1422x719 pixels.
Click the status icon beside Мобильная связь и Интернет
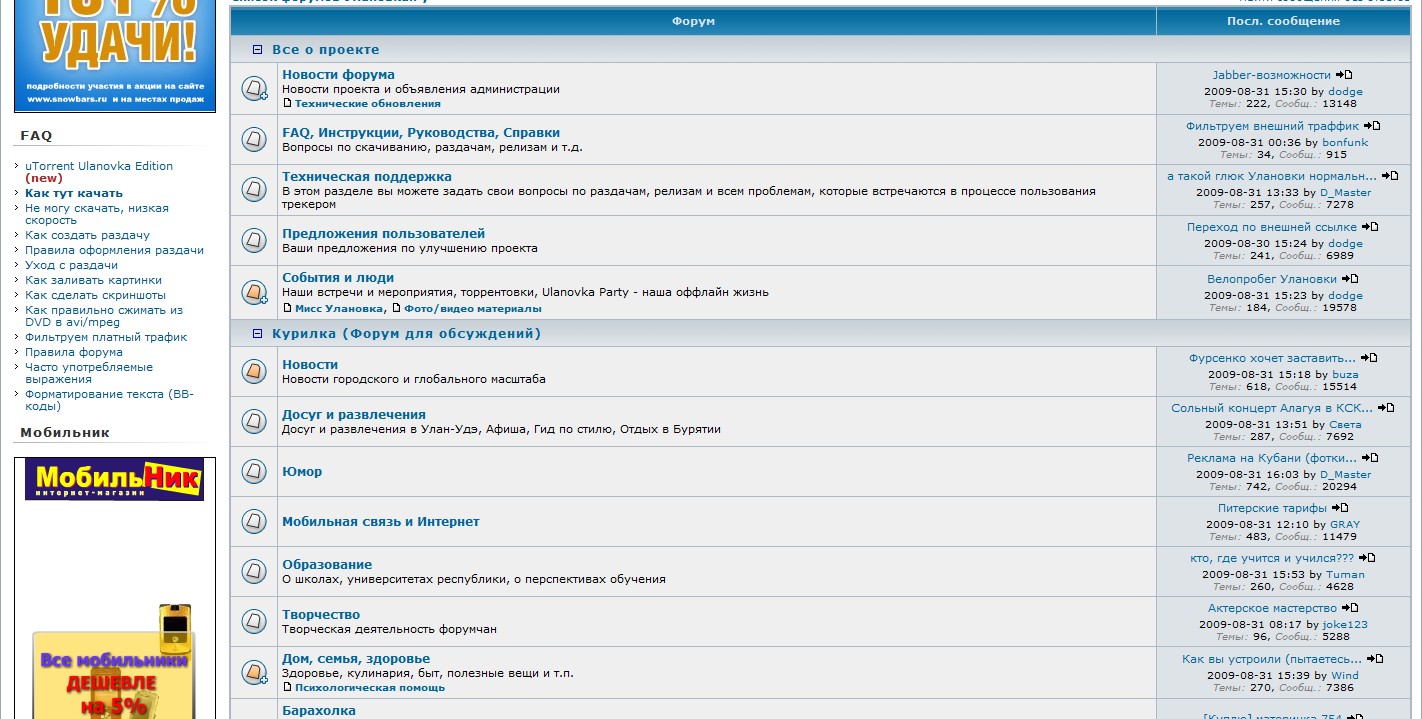click(x=254, y=521)
